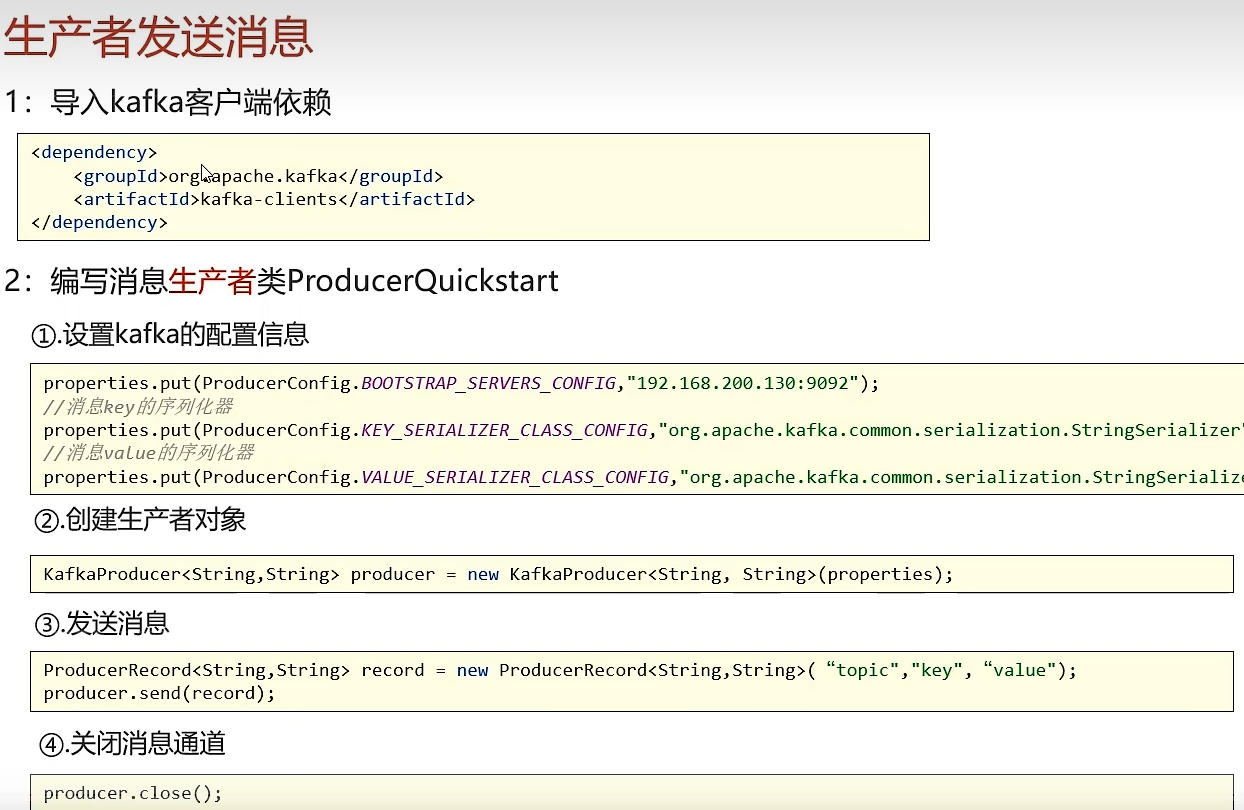Select the "producer.close();" line
Image resolution: width=1244 pixels, height=810 pixels.
133,793
